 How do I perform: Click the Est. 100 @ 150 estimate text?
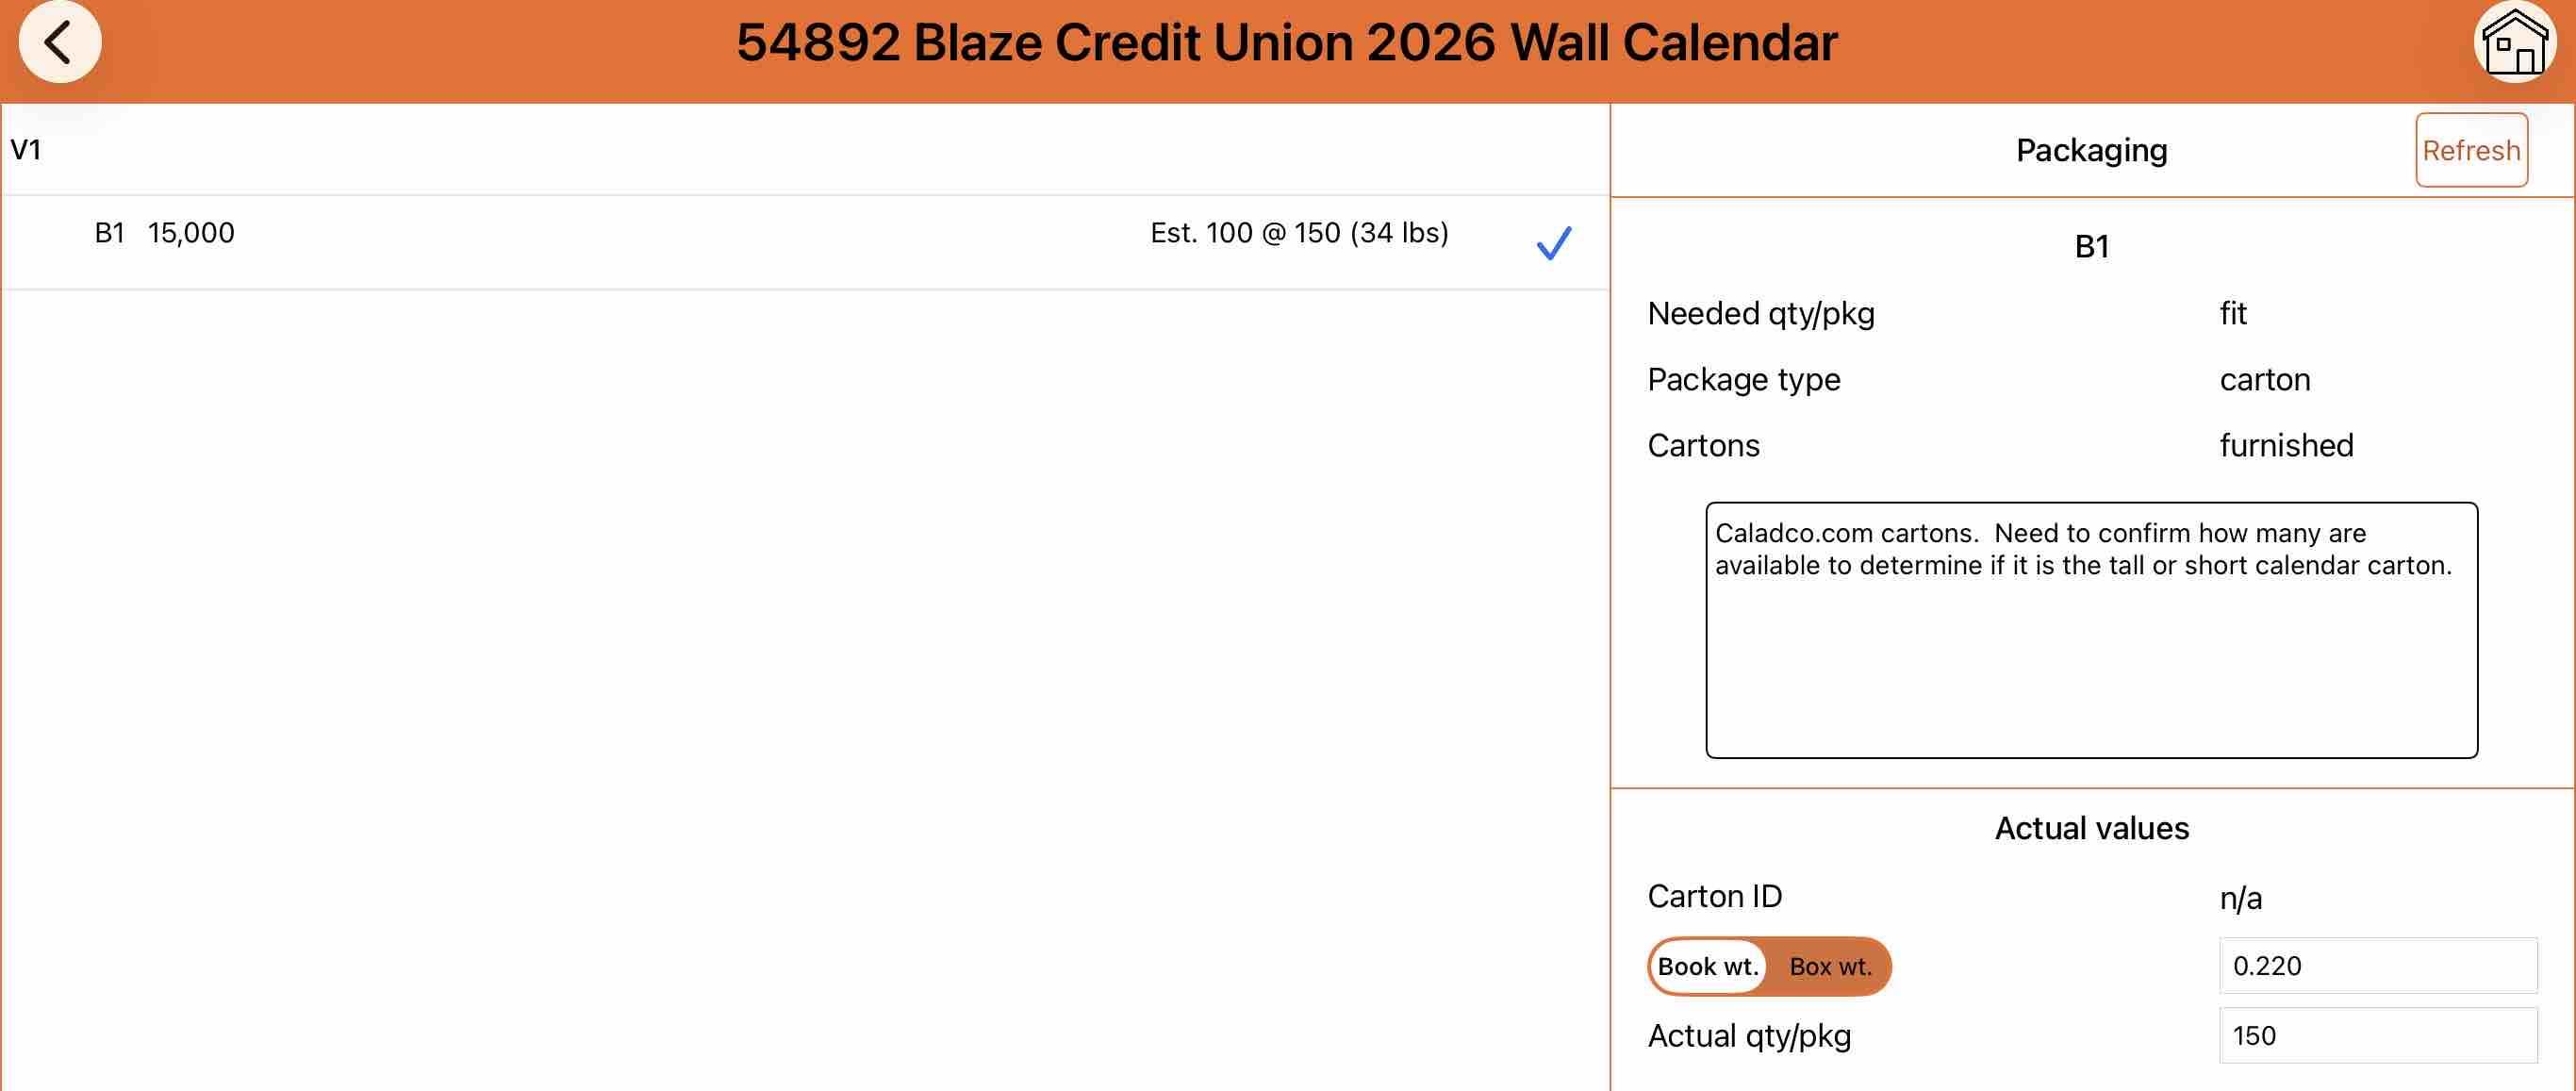1298,233
